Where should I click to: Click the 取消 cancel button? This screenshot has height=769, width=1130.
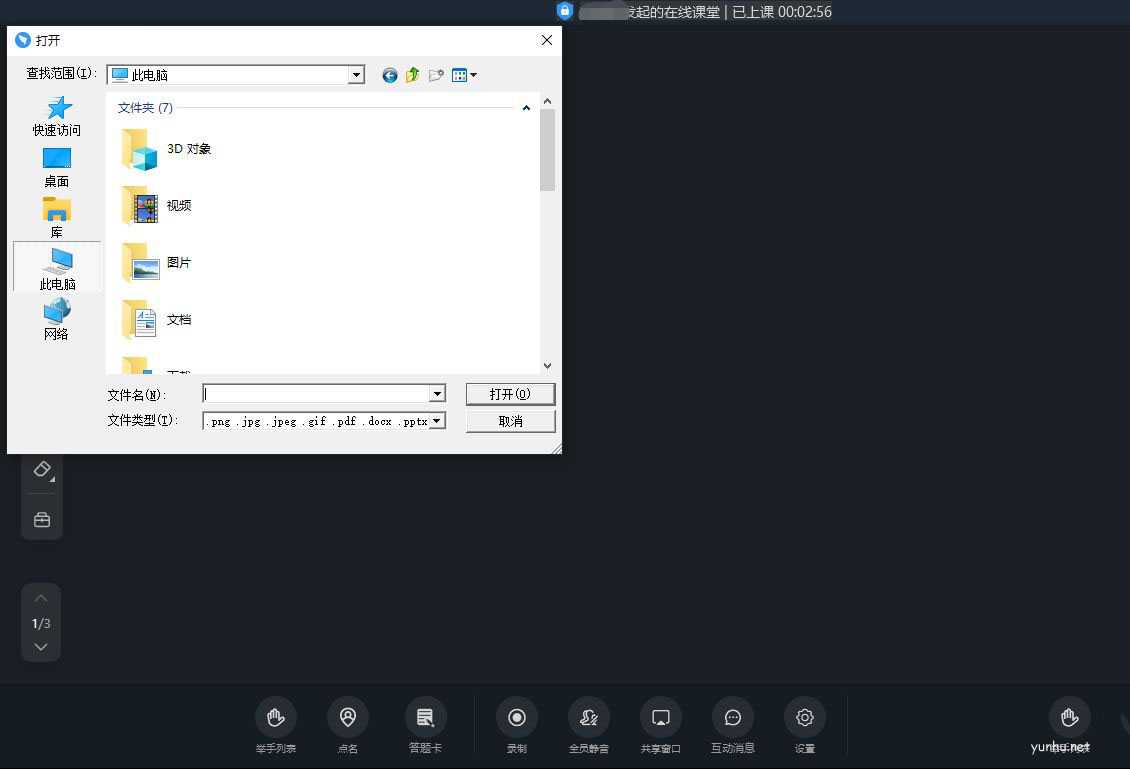pos(510,421)
